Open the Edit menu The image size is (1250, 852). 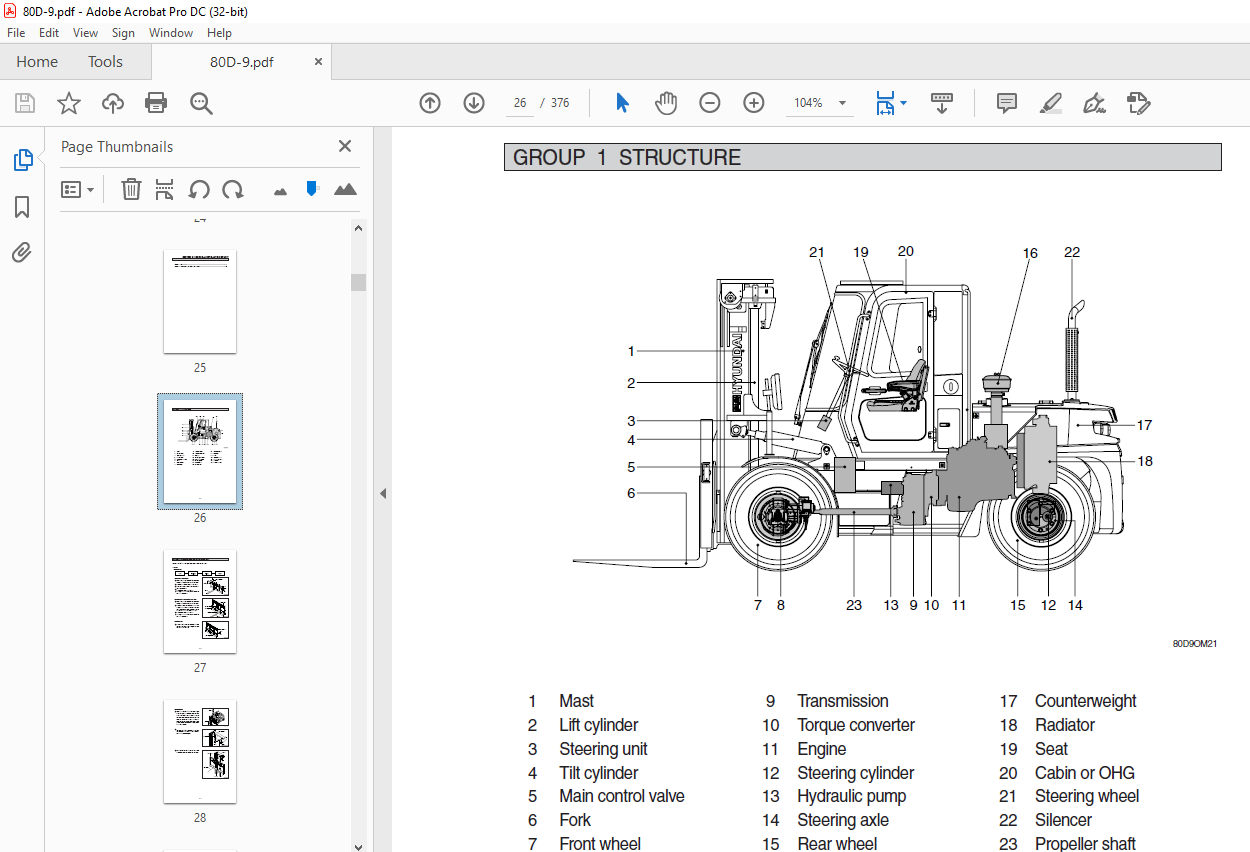pyautogui.click(x=49, y=33)
